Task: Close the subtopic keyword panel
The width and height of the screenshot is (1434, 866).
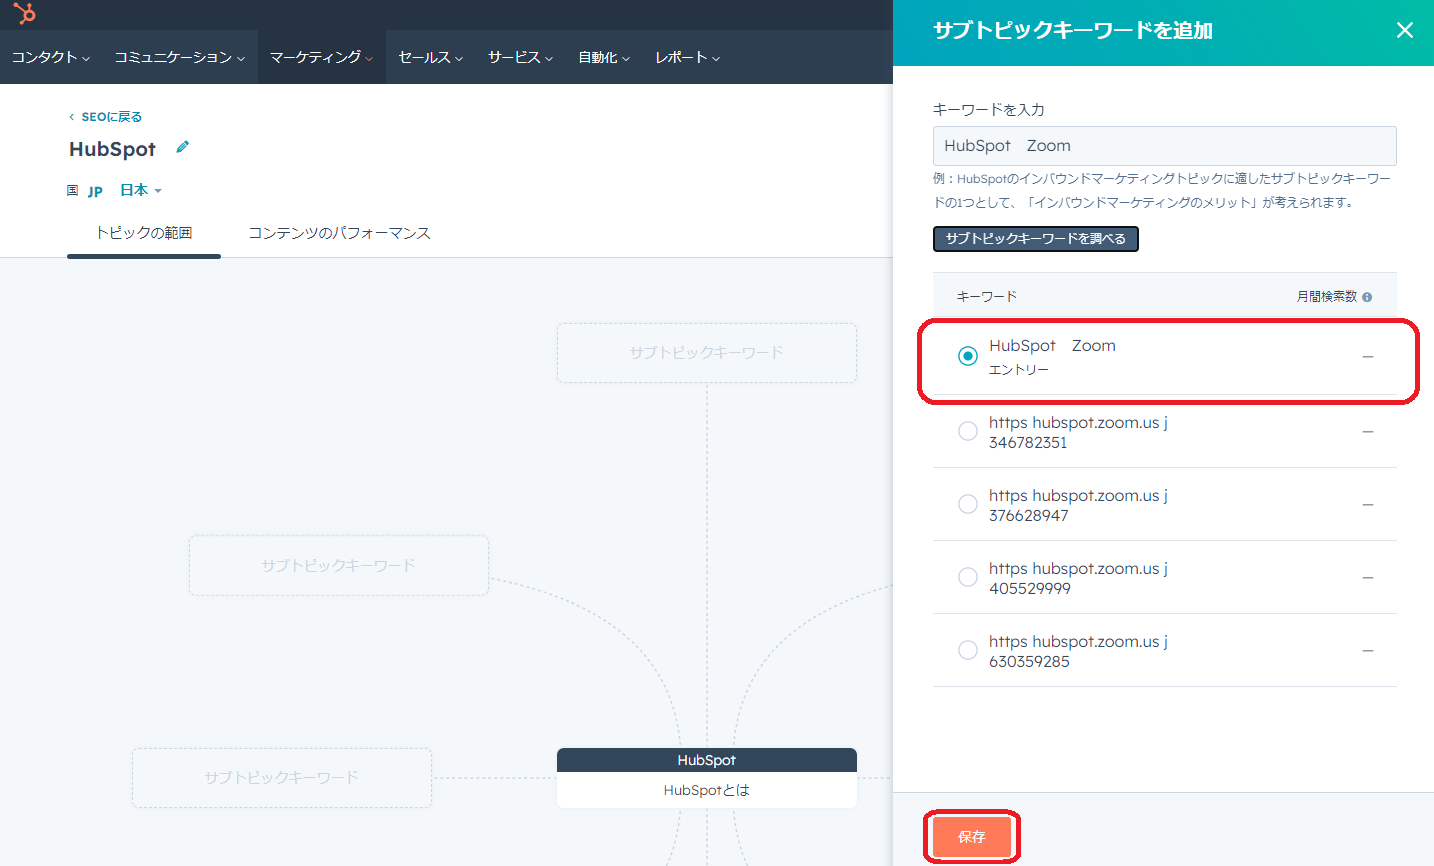Action: 1404,30
